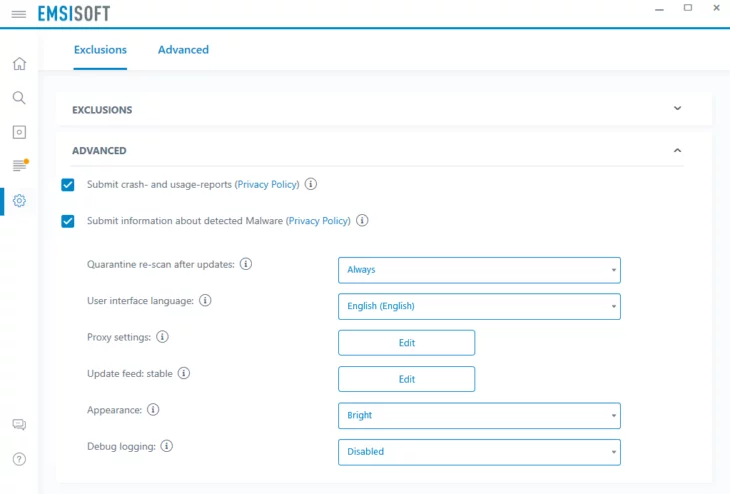Show info for Debug logging setting
The image size is (730, 494).
click(167, 446)
